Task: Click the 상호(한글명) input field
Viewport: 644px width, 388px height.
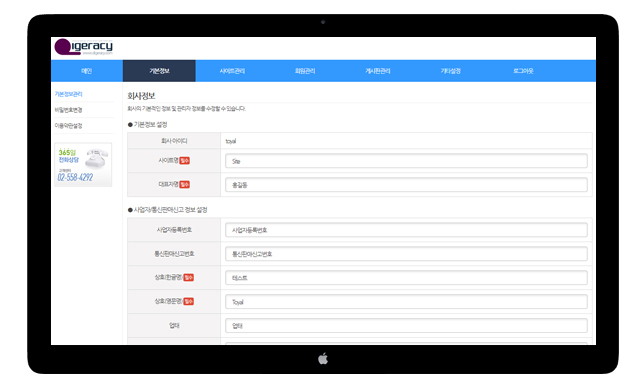Action: tap(406, 278)
